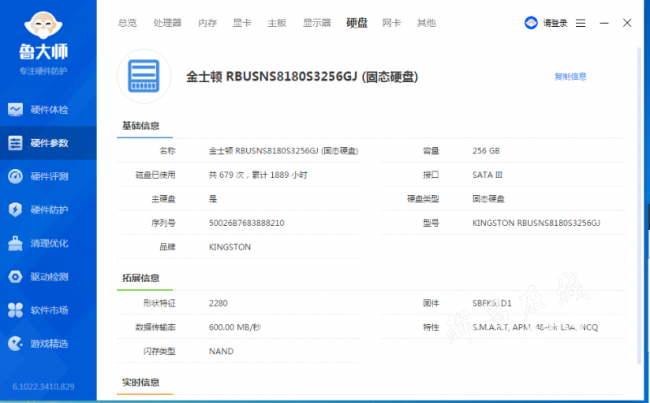650x403 pixels.
Task: Click interface value SATA III
Action: click(x=488, y=175)
